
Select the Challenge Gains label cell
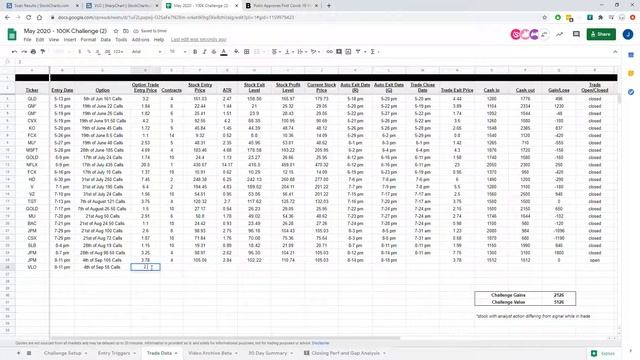click(508, 295)
